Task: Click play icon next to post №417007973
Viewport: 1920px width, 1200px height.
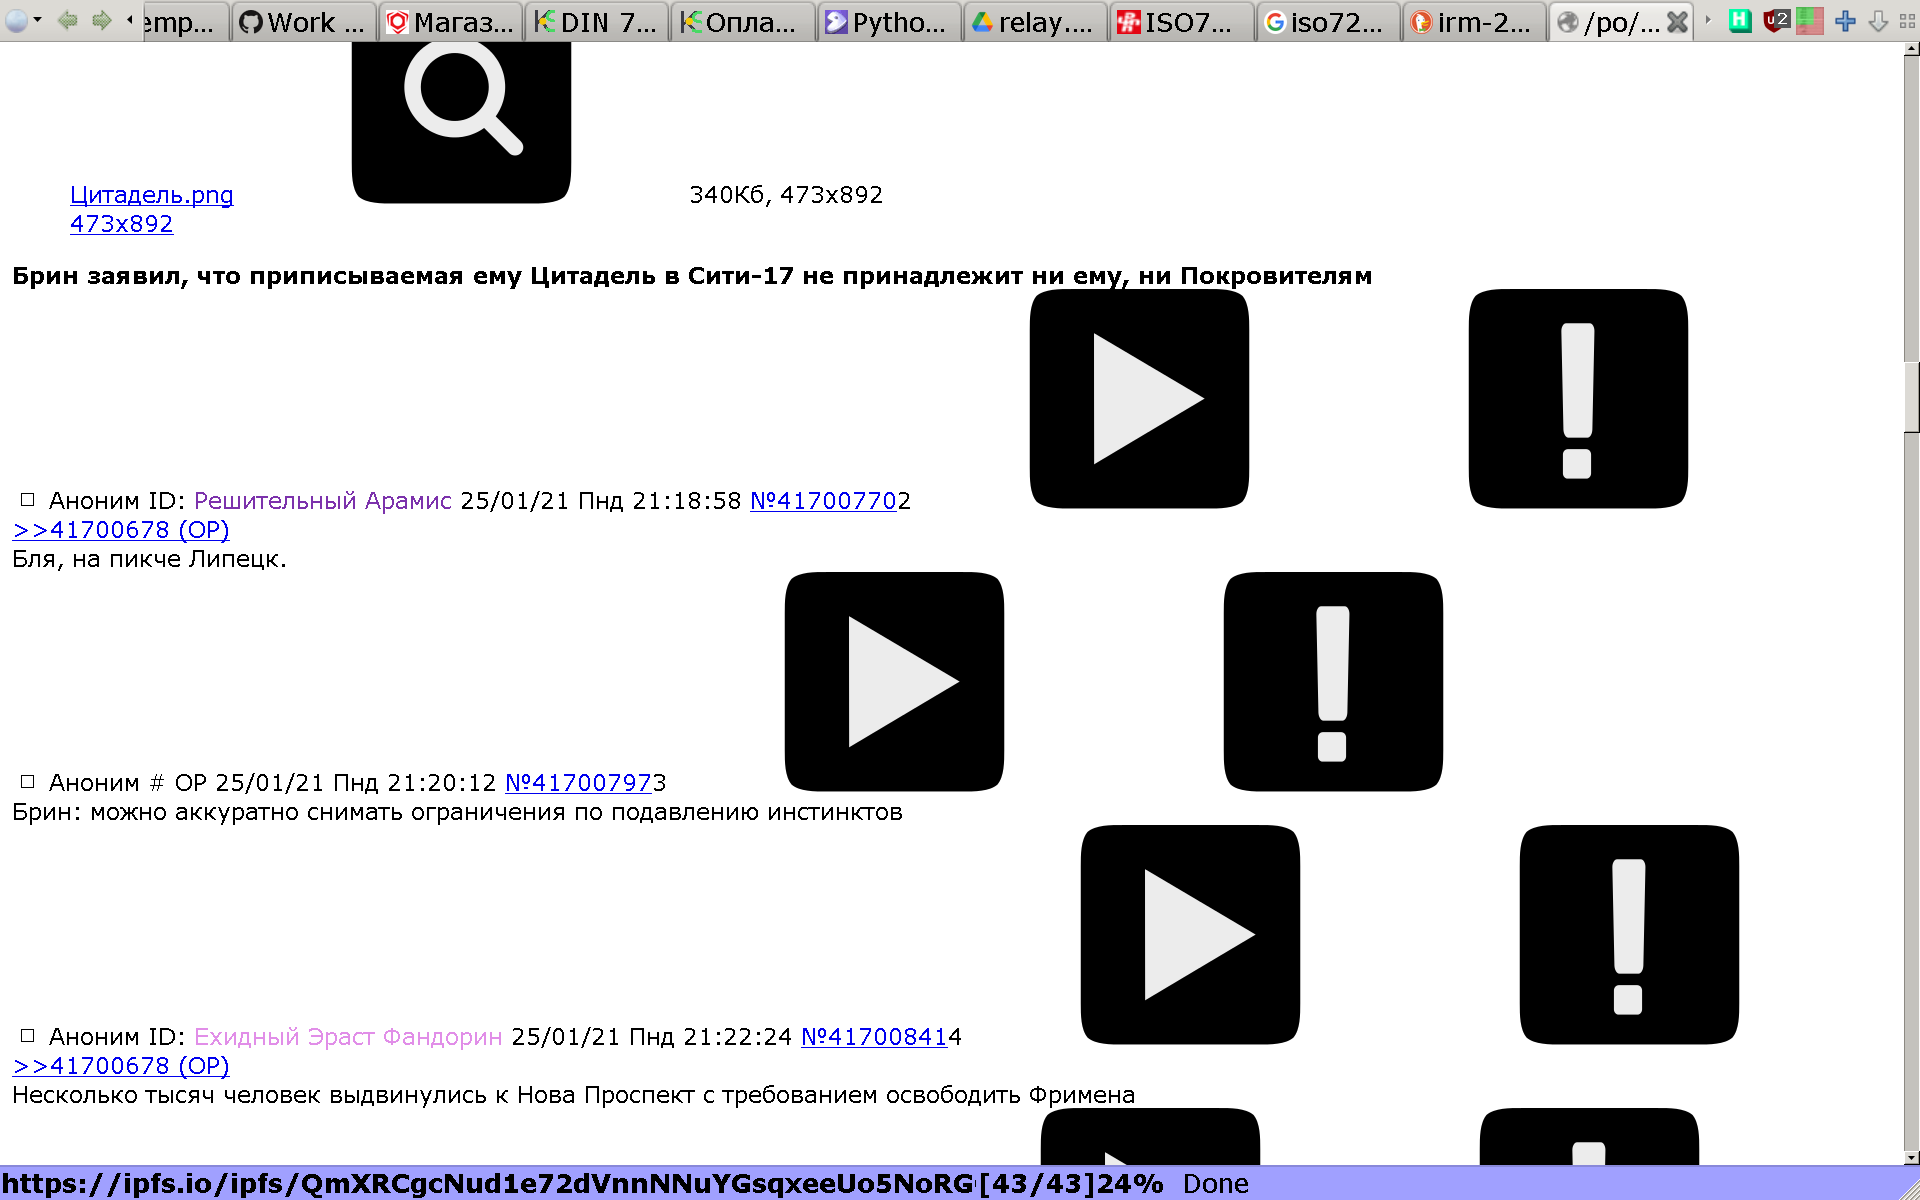Action: coord(894,681)
